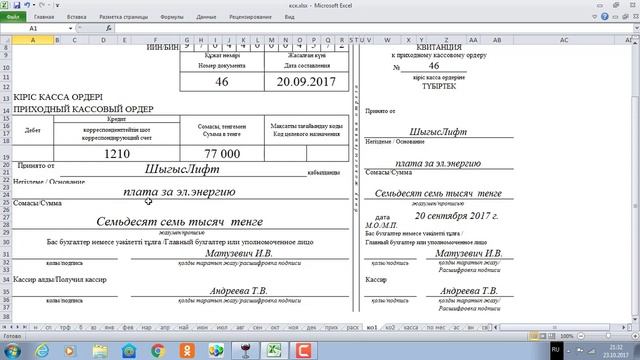Click the Name Box showing A1
Image resolution: width=640 pixels, height=360 pixels.
tap(33, 28)
